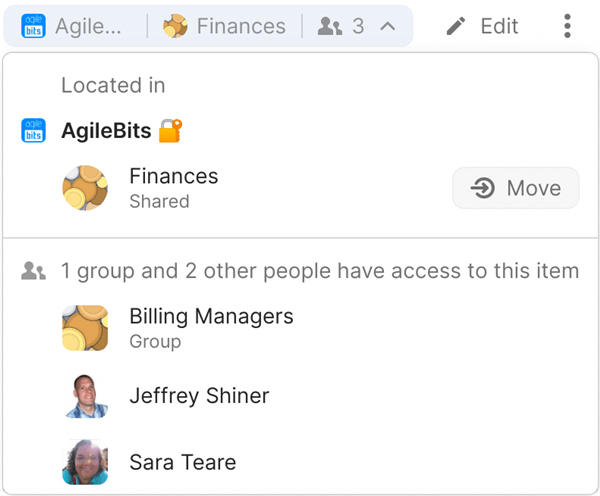Viewport: 600px width, 496px height.
Task: Click the Finances vault coin icon
Action: (x=85, y=188)
